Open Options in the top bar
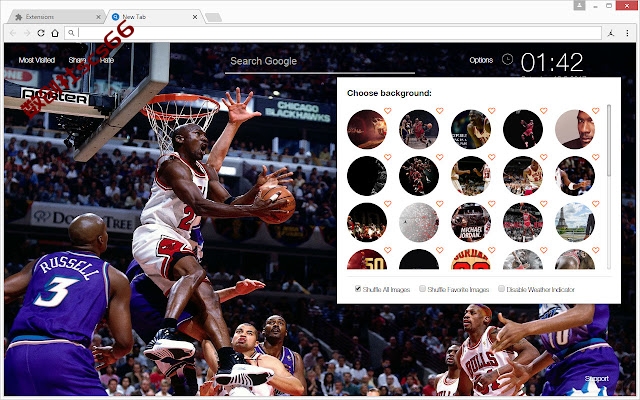 (x=481, y=60)
